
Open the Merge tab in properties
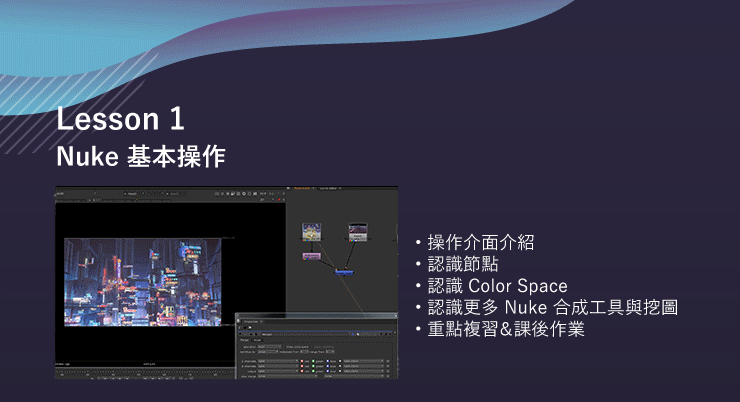coord(244,340)
